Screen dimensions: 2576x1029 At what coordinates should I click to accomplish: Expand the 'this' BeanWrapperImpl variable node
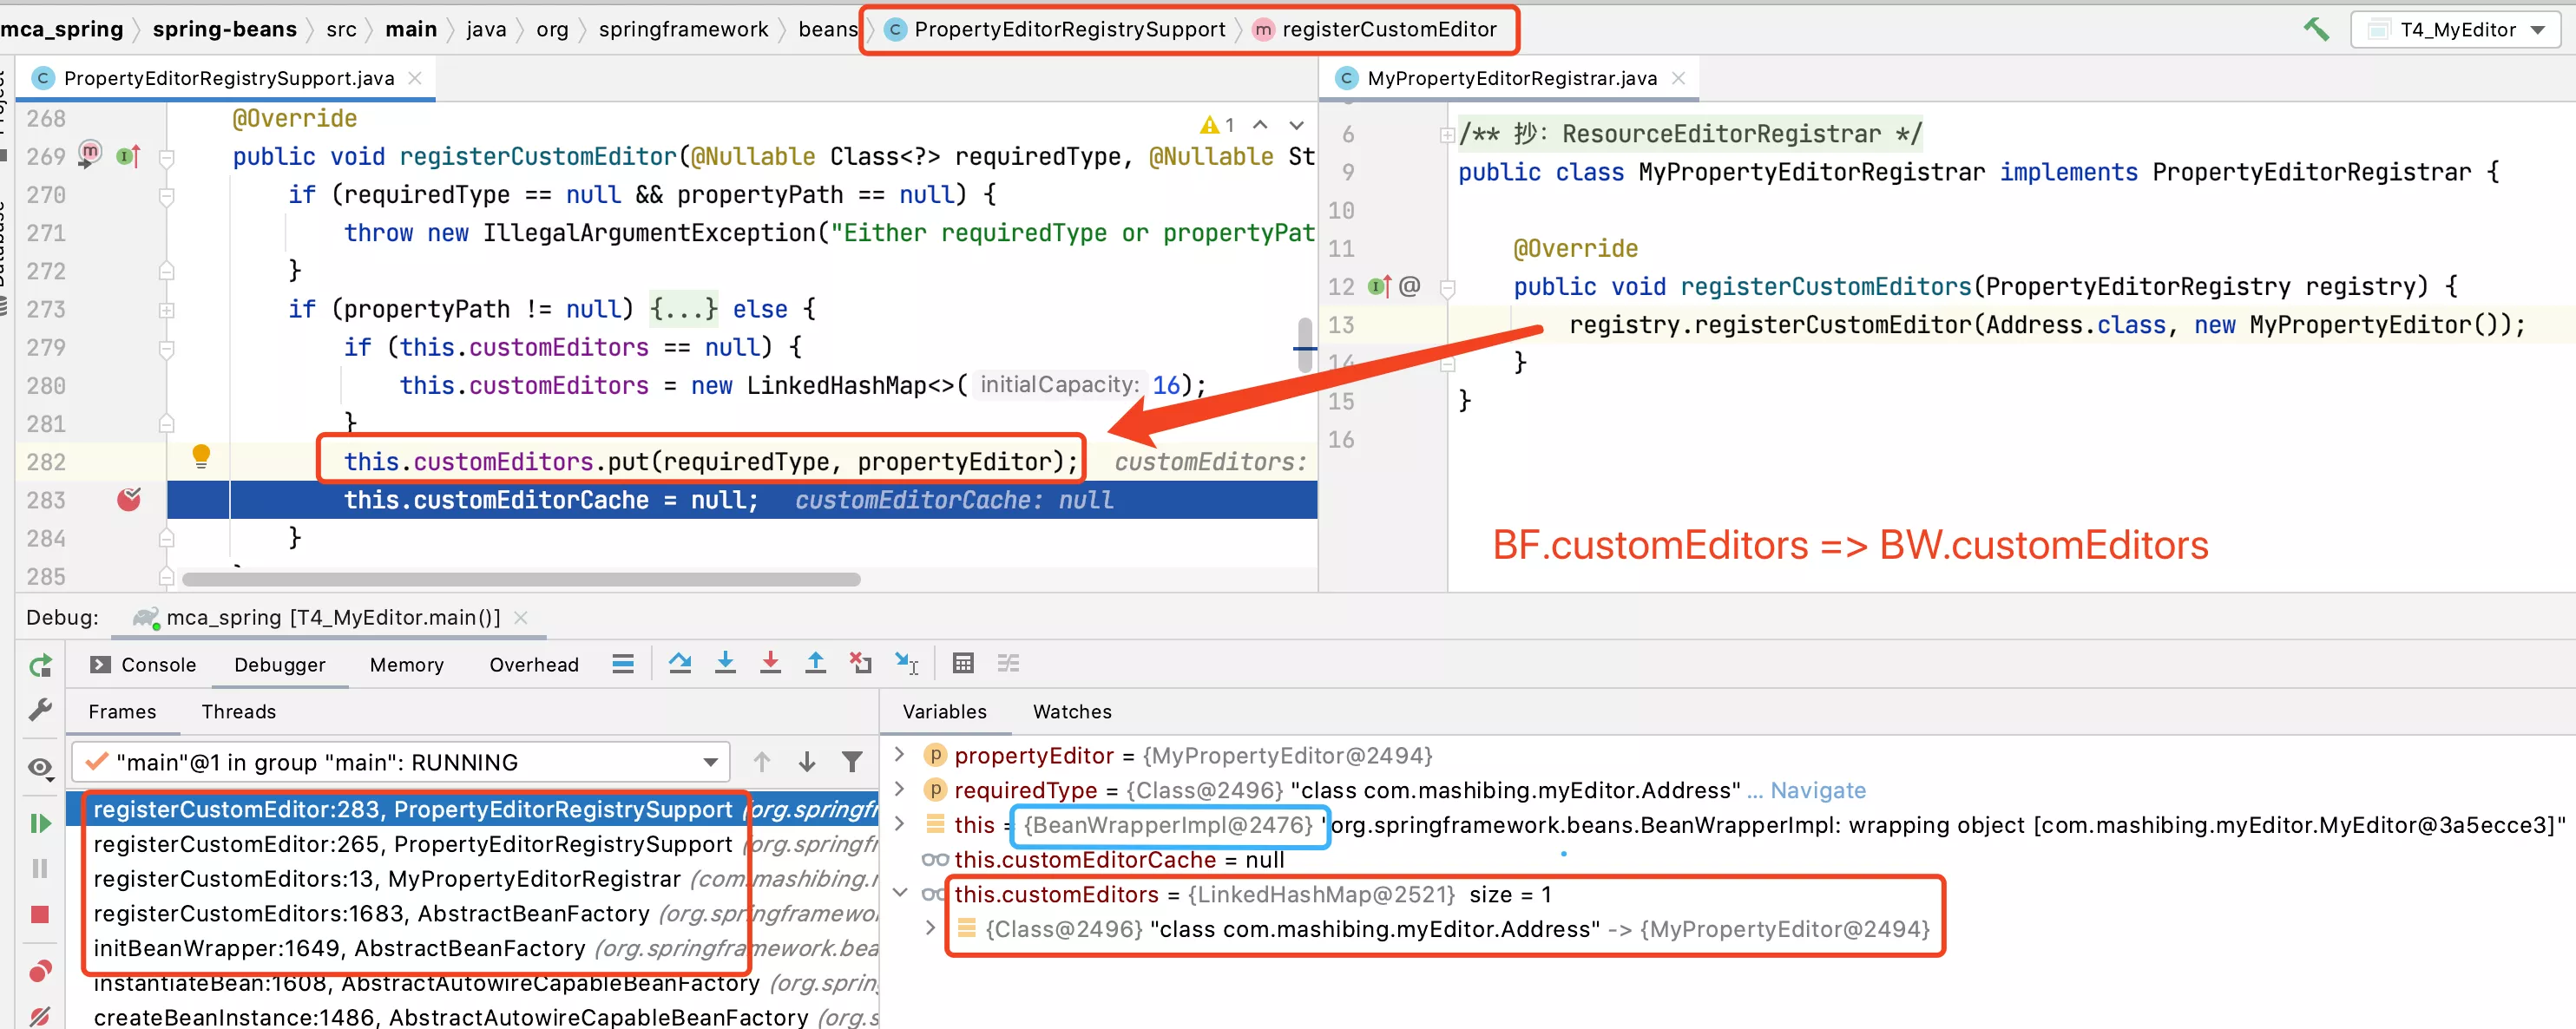[899, 823]
